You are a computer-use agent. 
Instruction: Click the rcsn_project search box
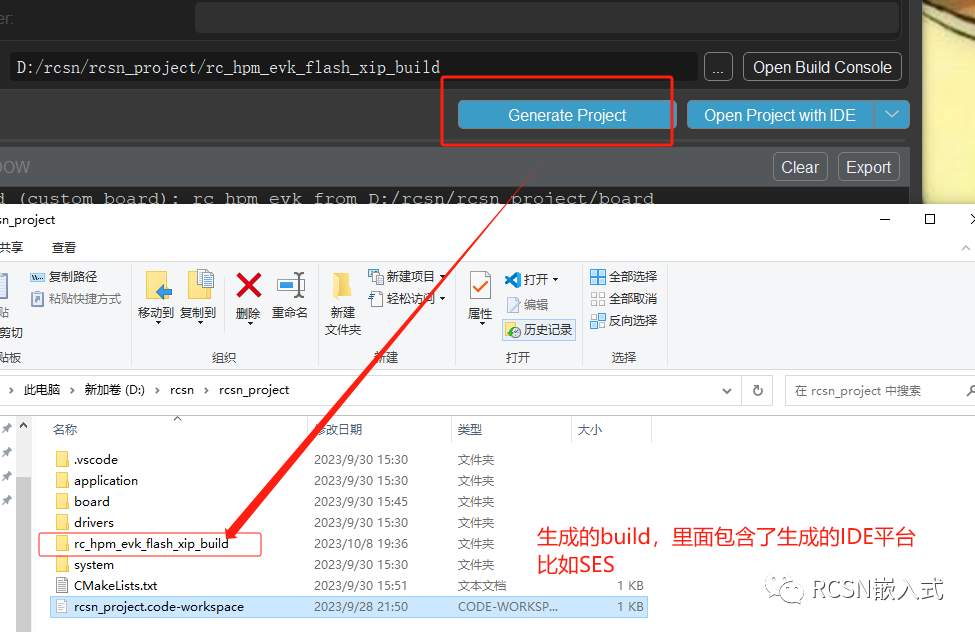coord(870,390)
